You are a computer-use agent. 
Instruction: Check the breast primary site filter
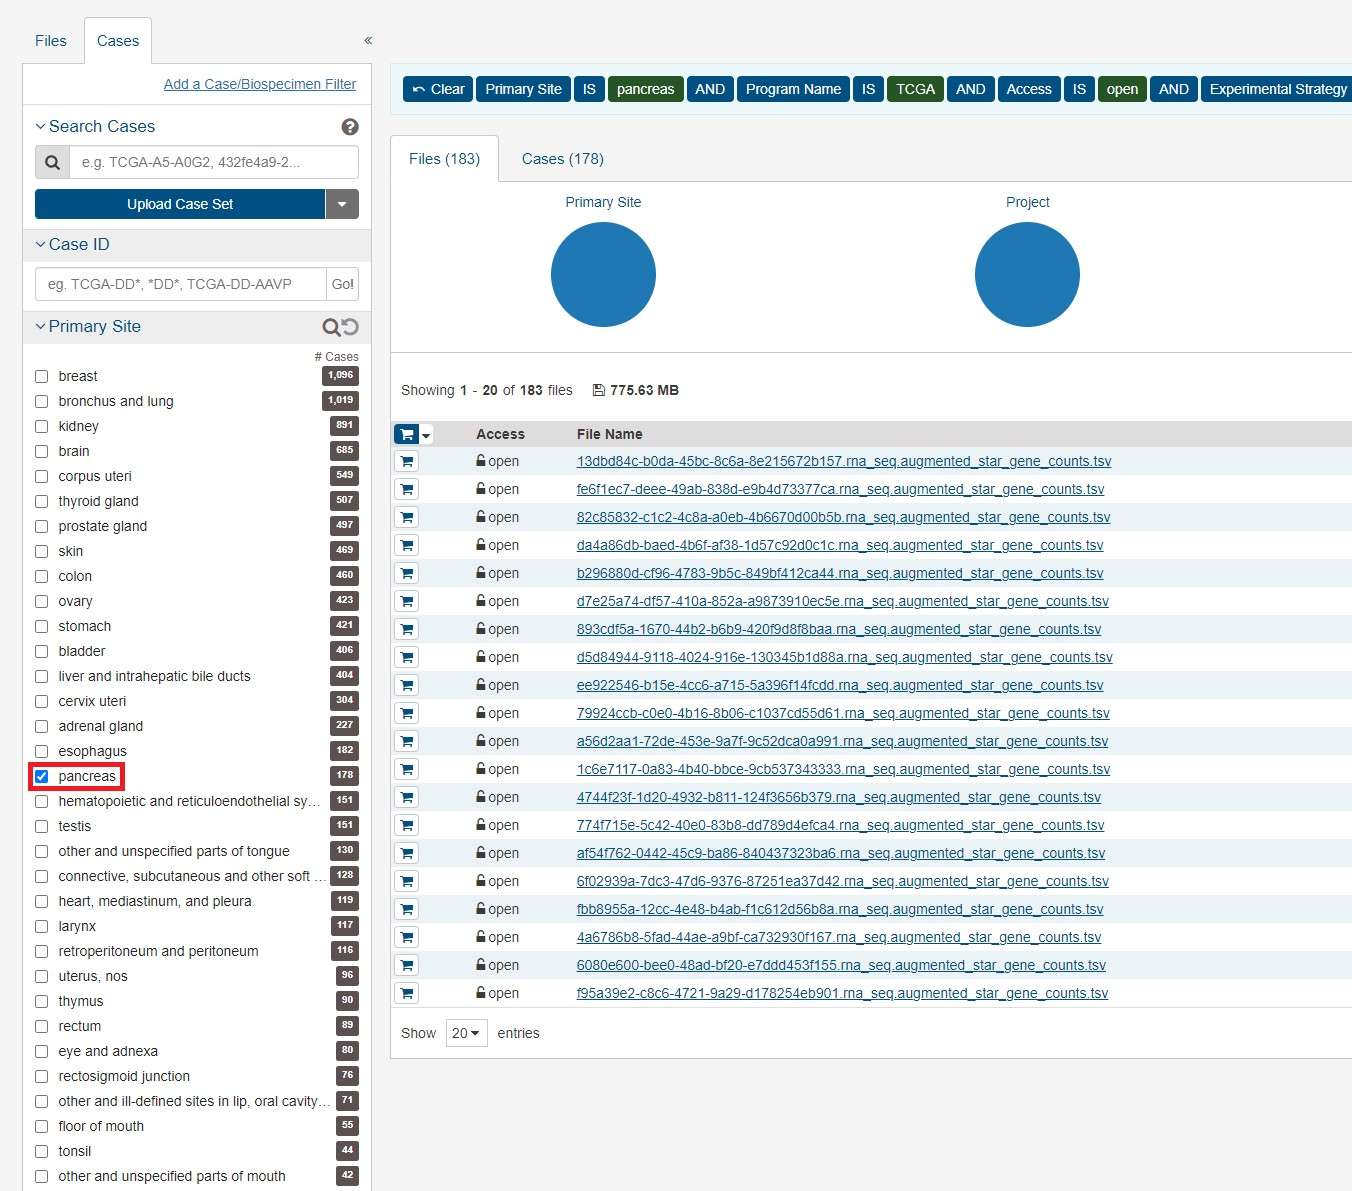coord(41,376)
